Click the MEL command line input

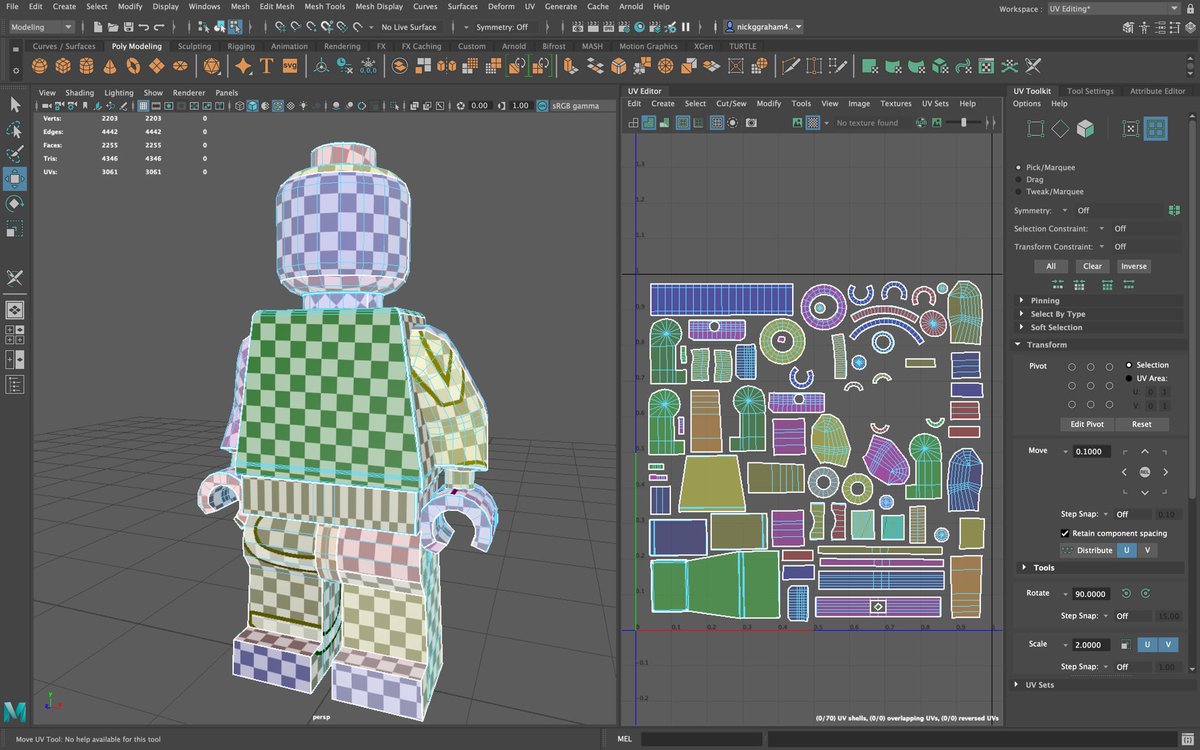click(x=700, y=739)
